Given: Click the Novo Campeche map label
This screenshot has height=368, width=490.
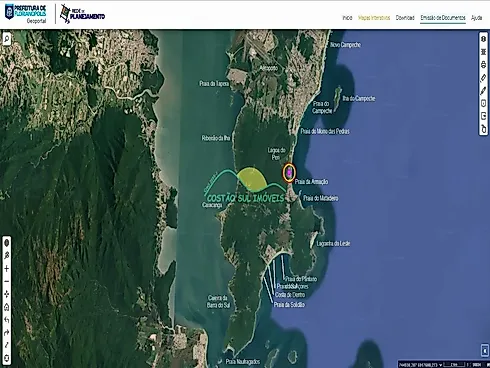Looking at the screenshot, I should 345,45.
